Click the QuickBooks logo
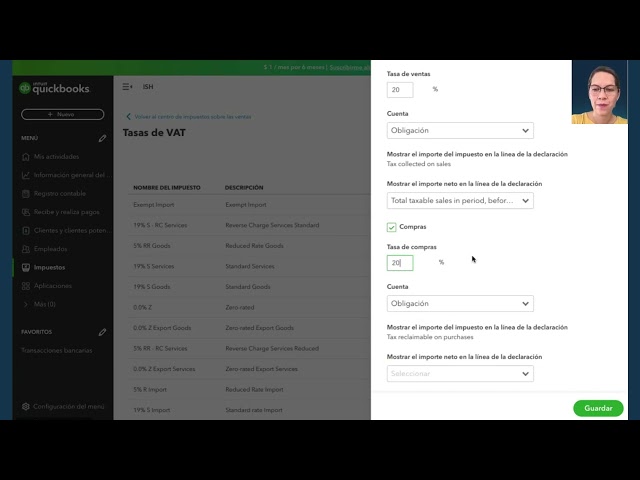640x480 pixels. point(54,88)
